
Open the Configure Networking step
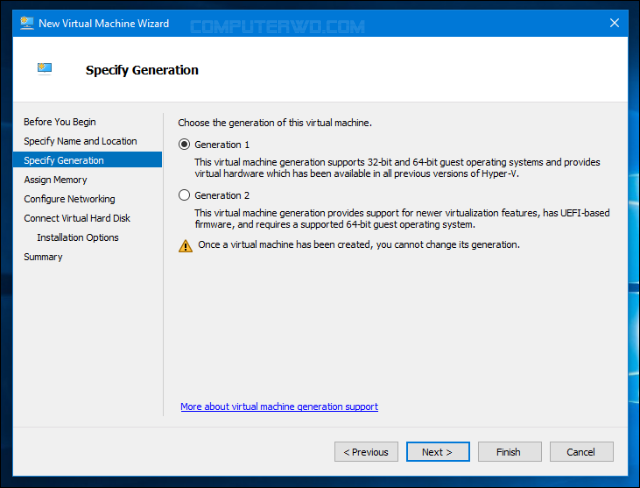(x=69, y=199)
